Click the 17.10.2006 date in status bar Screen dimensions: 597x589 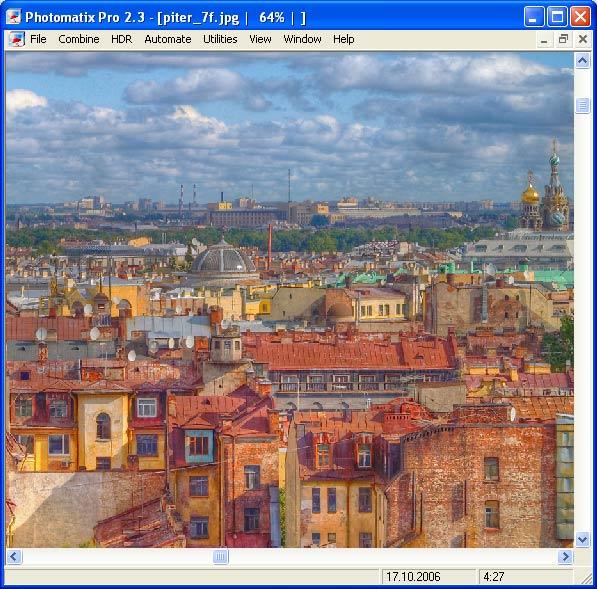(x=413, y=576)
